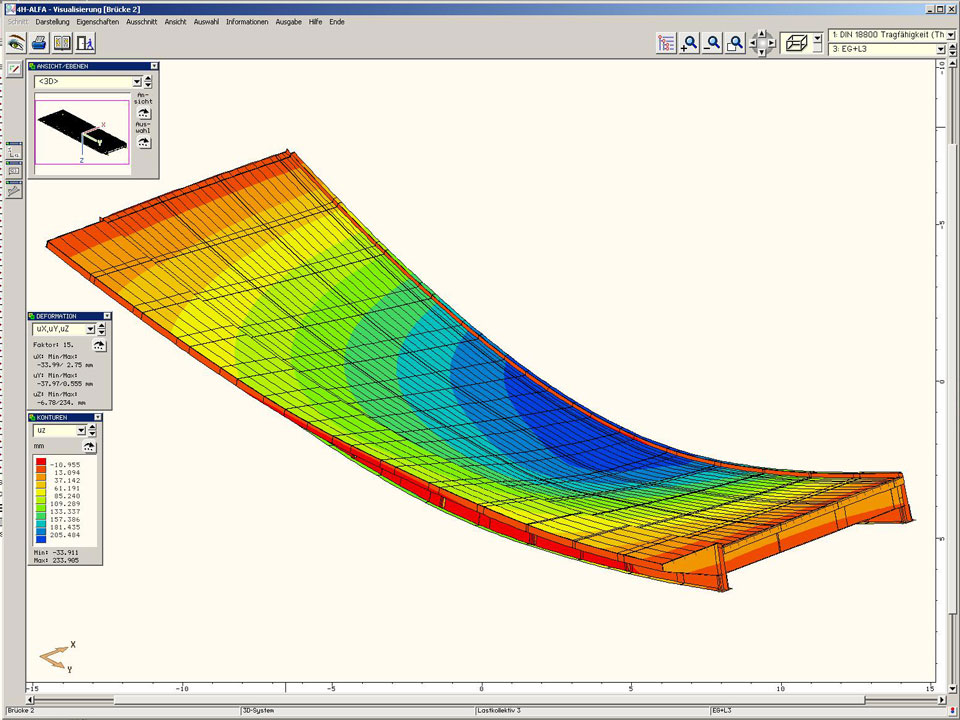
Task: Click the pencil icon in left sidebar
Action: tap(14, 69)
